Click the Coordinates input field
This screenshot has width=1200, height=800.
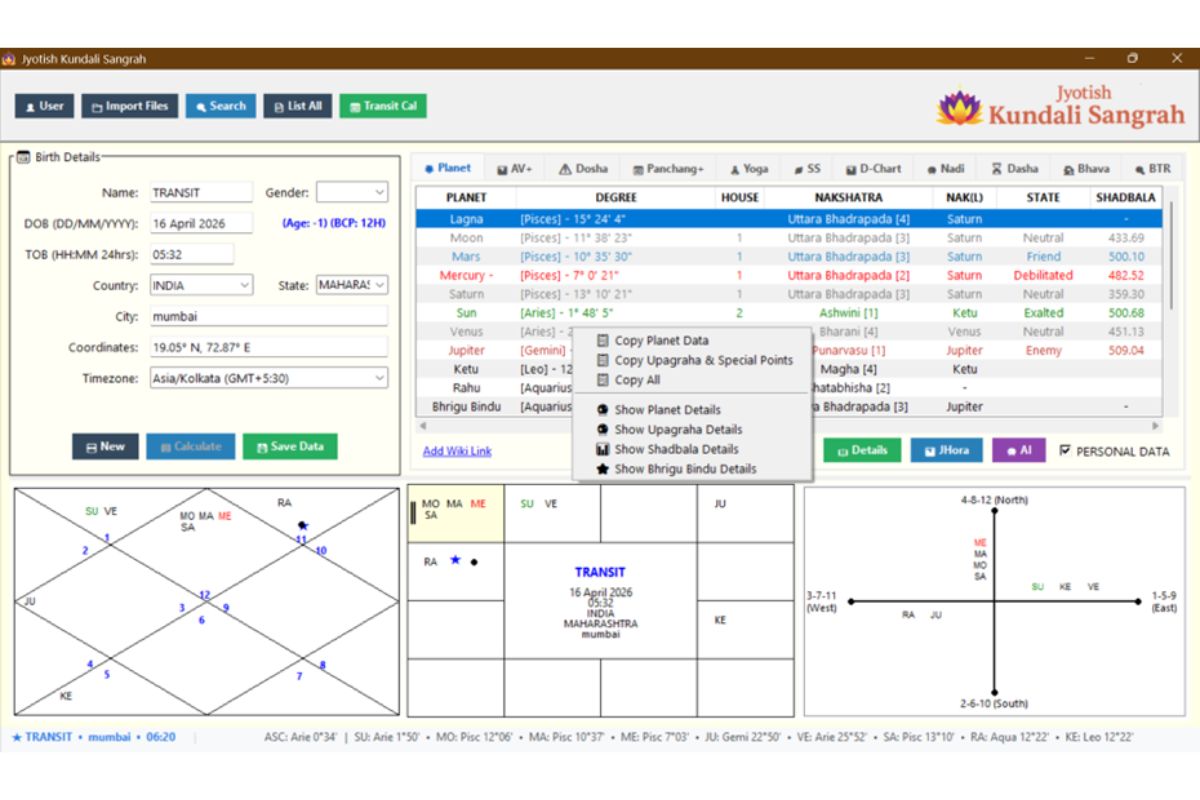point(268,347)
